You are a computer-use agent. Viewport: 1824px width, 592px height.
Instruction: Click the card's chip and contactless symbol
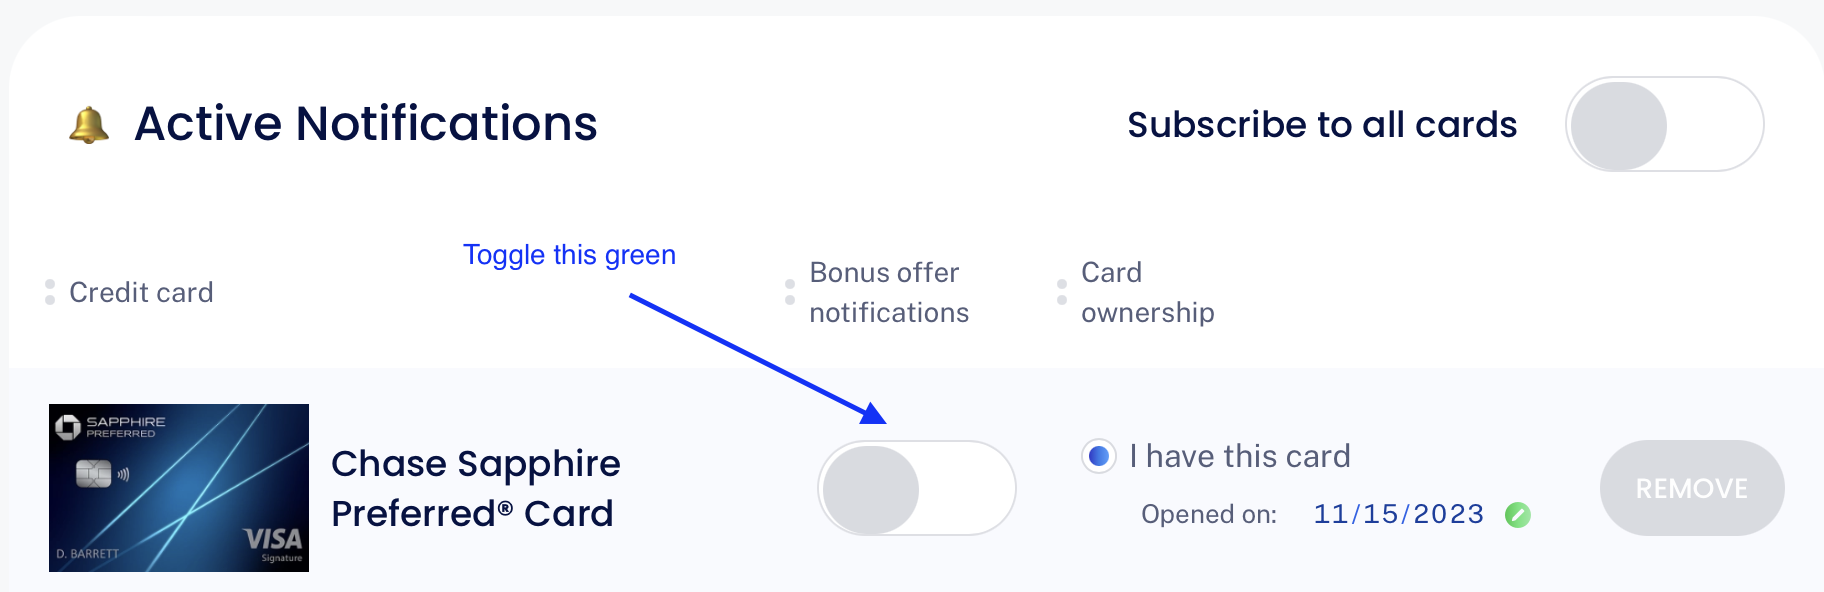point(103,474)
